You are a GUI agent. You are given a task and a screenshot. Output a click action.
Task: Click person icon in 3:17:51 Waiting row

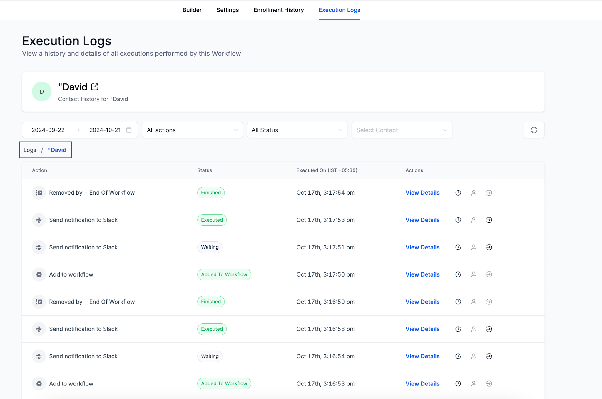pyautogui.click(x=473, y=247)
